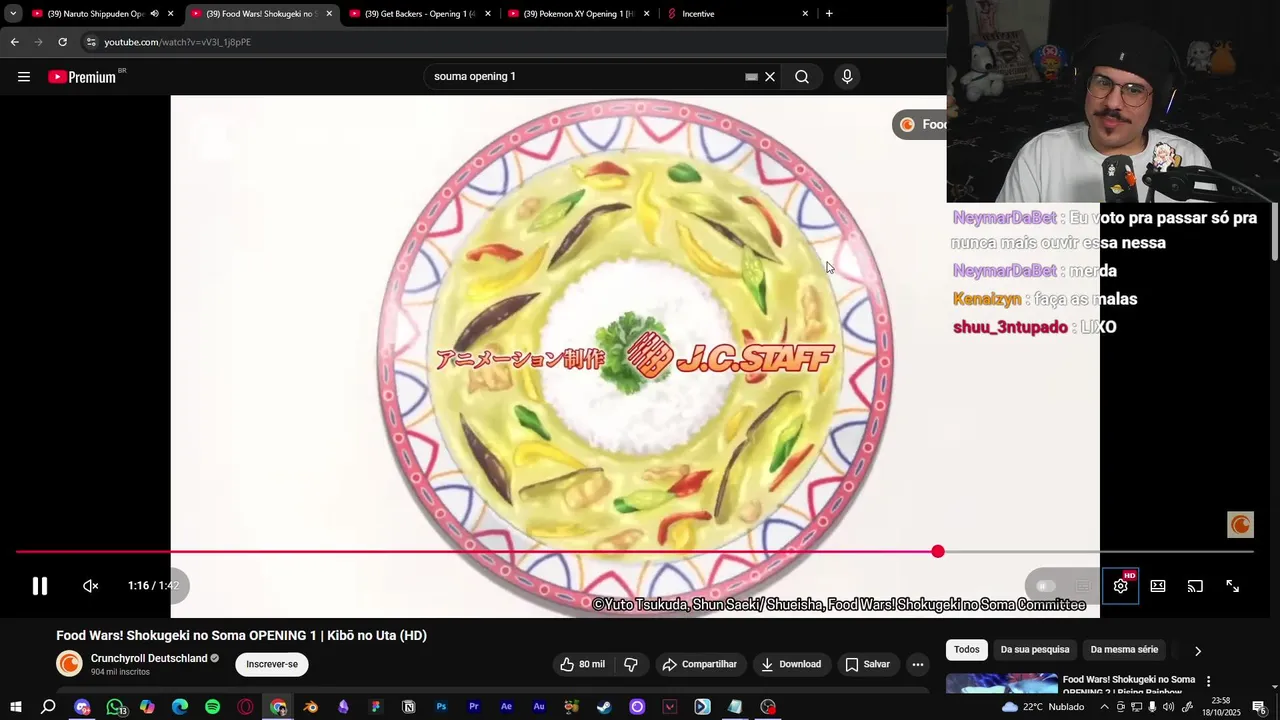Download the video
Screen dimensions: 1280x720
click(x=791, y=664)
